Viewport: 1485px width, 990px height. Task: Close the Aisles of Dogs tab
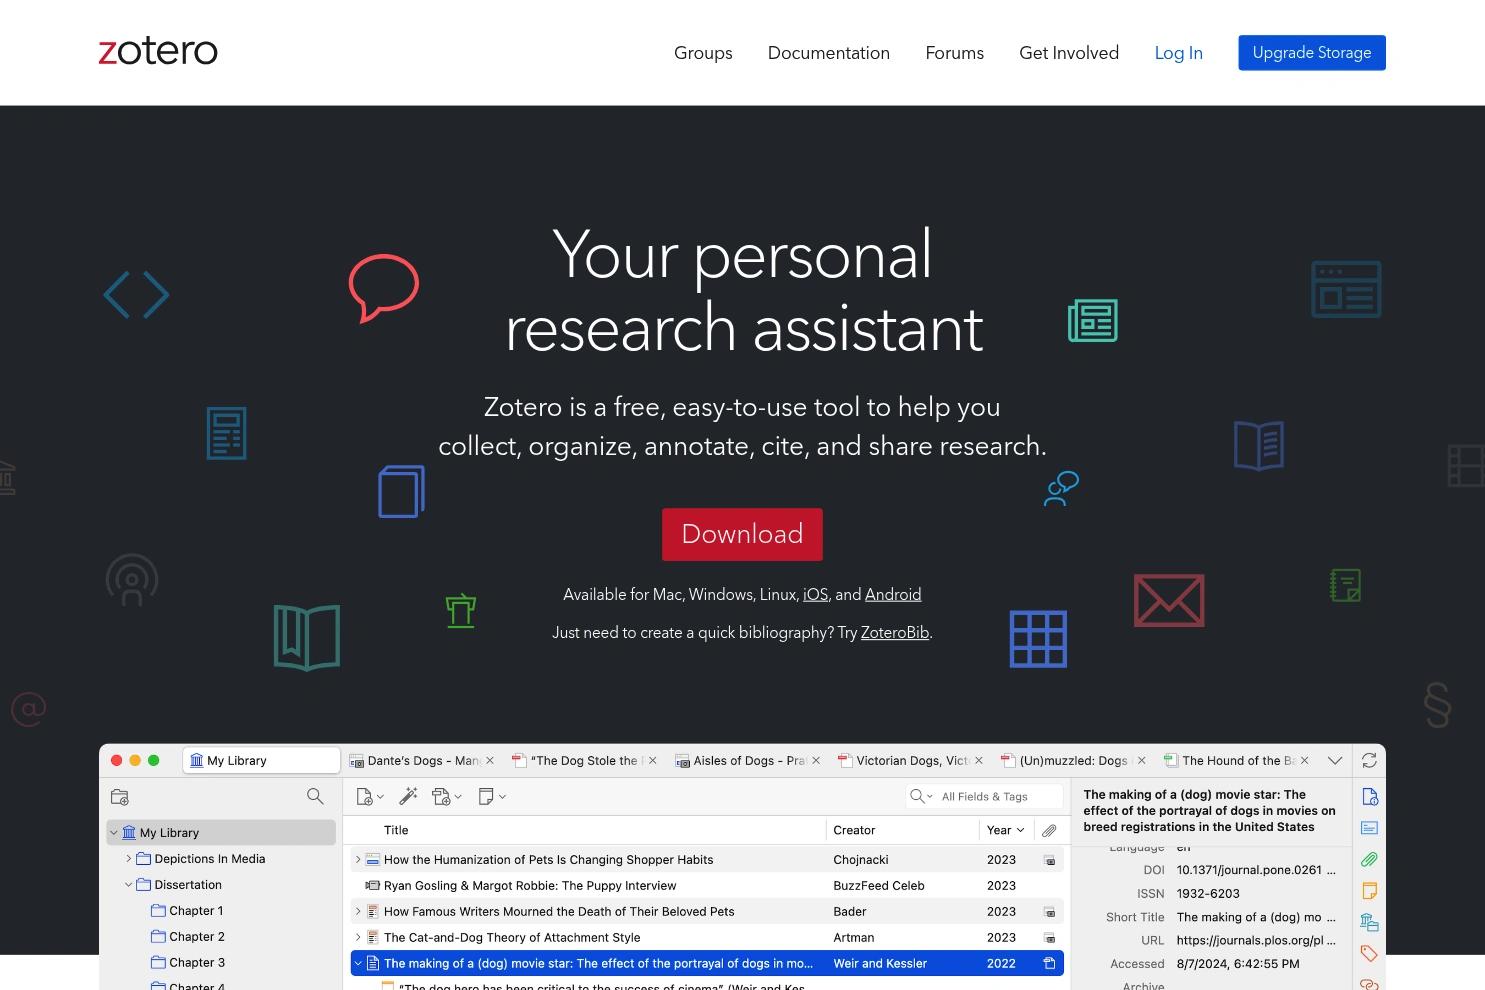click(x=816, y=760)
